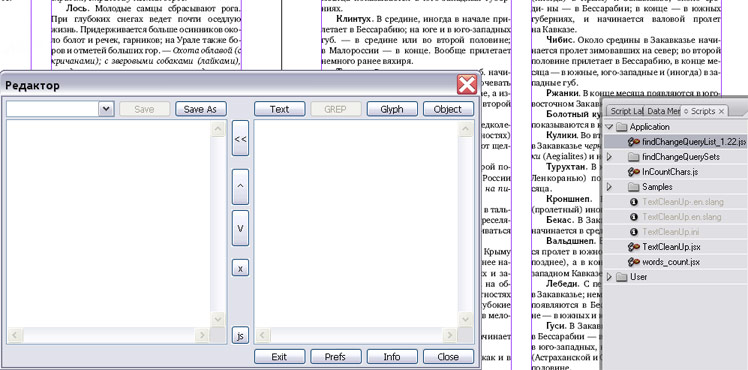The width and height of the screenshot is (748, 370).
Task: Expand the Samples folder
Action: click(x=609, y=187)
